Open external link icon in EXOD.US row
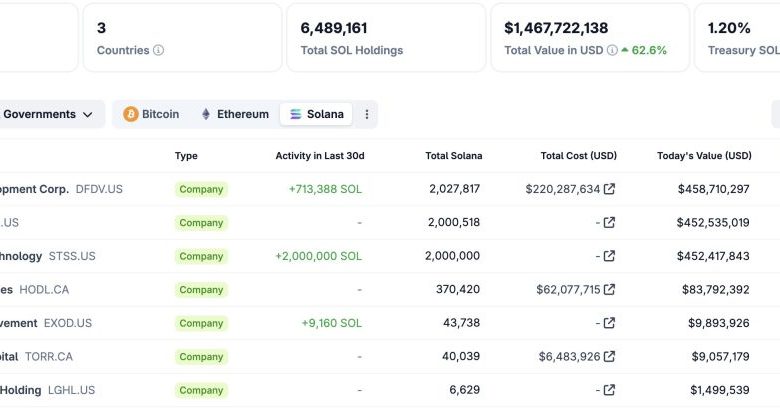This screenshot has height=414, width=780. click(609, 323)
